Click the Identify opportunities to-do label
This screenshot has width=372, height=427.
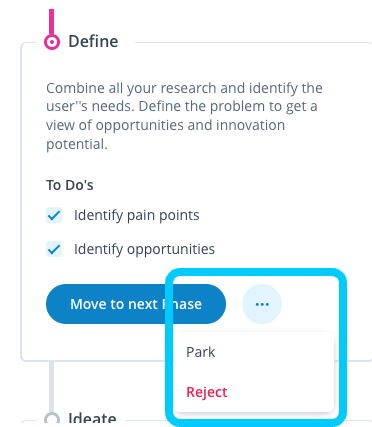(144, 249)
